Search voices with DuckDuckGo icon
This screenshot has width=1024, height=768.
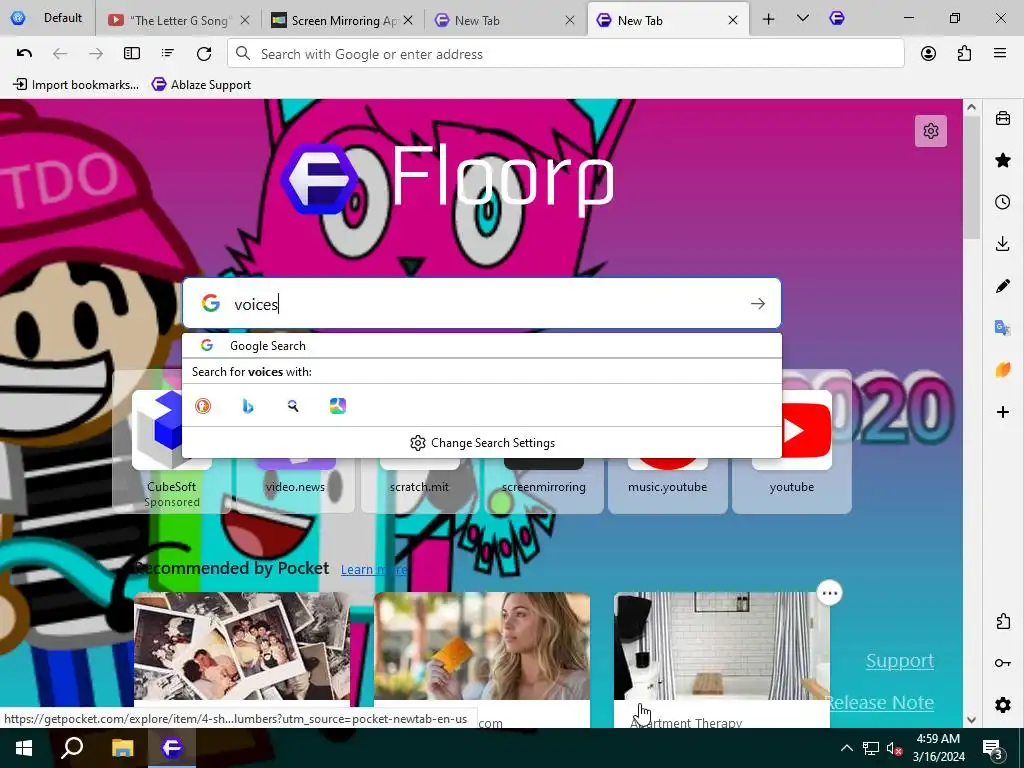coord(203,406)
